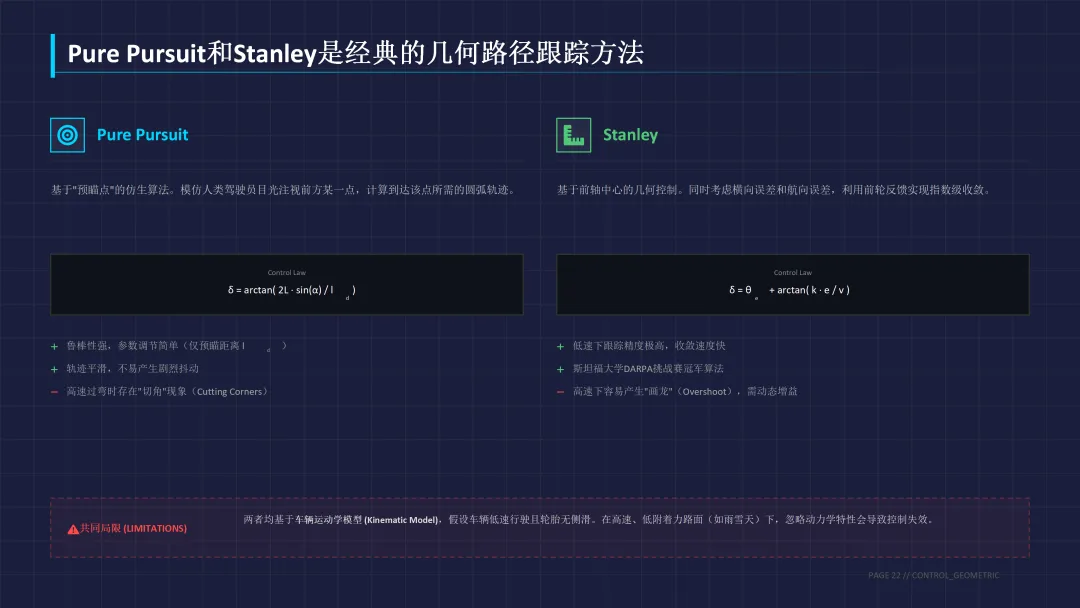
Task: Click the bullet text 鲁棒性强，参数调节简单
Action: (x=176, y=346)
